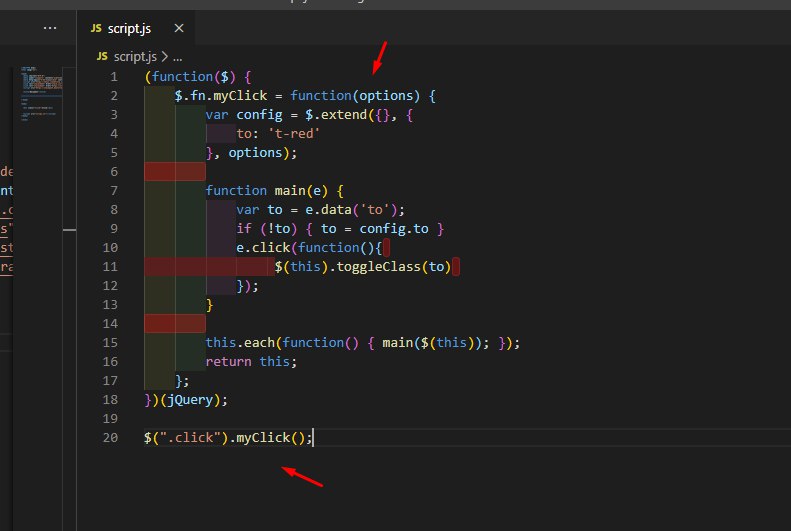Click line number 19 in the gutter
Viewport: 791px width, 531px height.
[110, 419]
